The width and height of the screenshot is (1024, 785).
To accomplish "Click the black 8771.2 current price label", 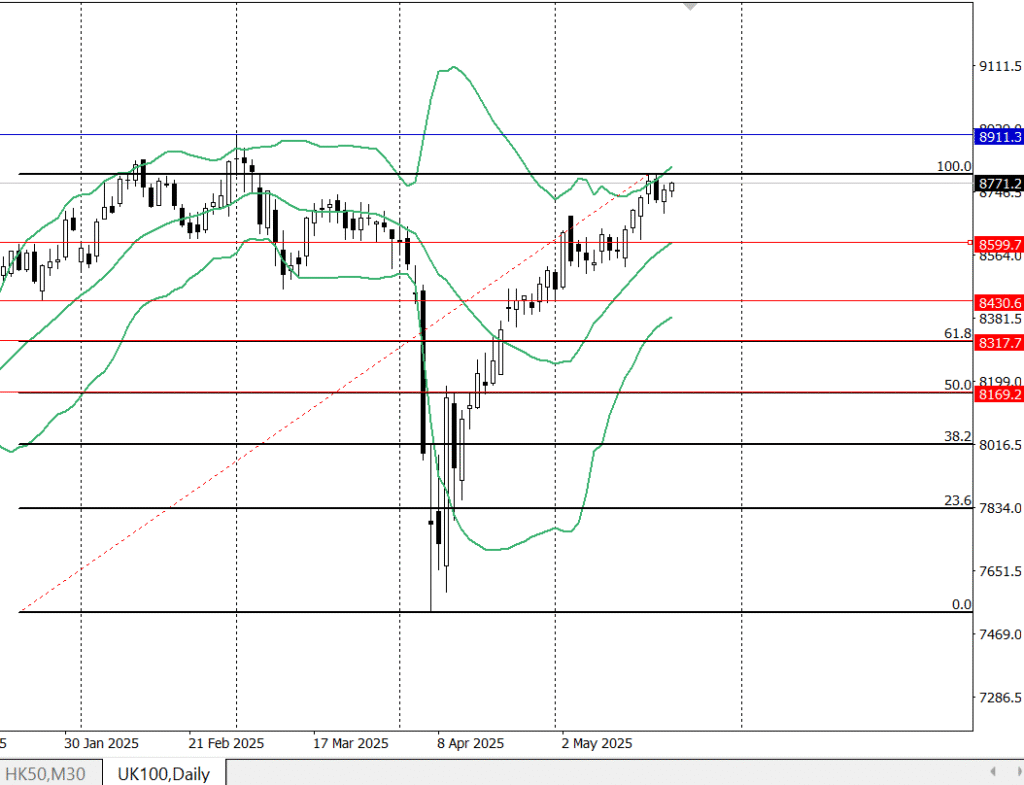I will pos(999,184).
